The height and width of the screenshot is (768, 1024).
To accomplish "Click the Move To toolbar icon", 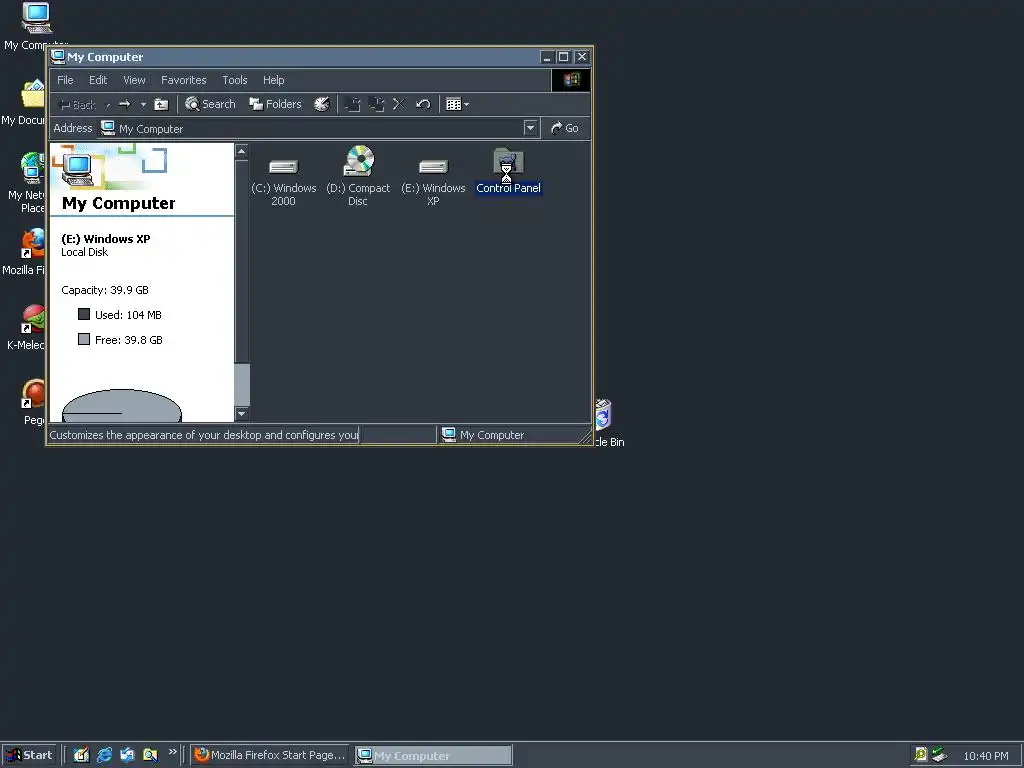I will (353, 104).
